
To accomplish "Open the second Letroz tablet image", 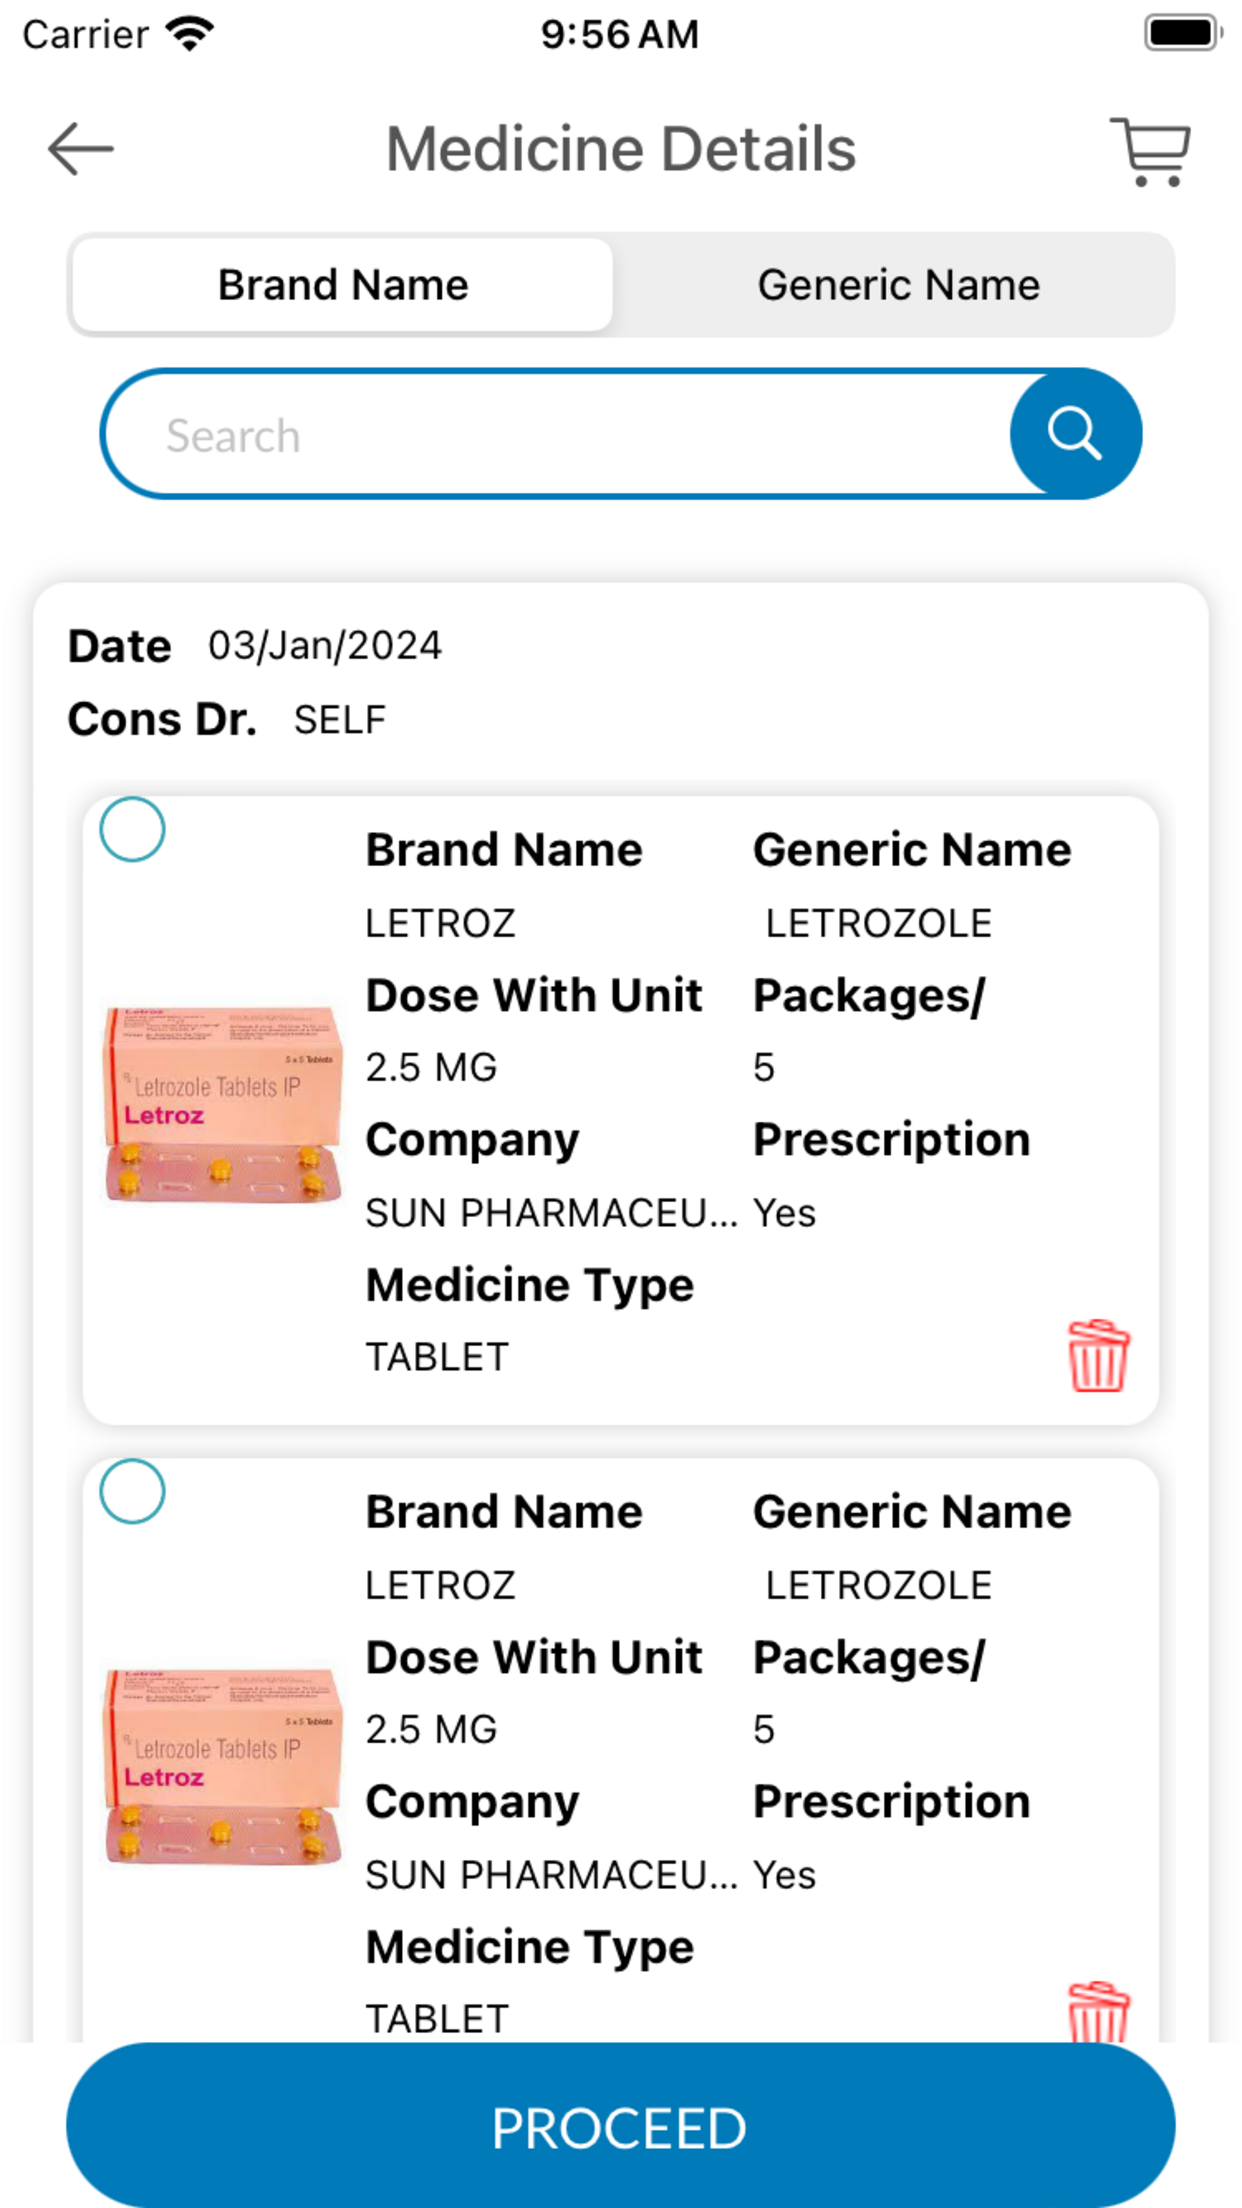I will (223, 1766).
